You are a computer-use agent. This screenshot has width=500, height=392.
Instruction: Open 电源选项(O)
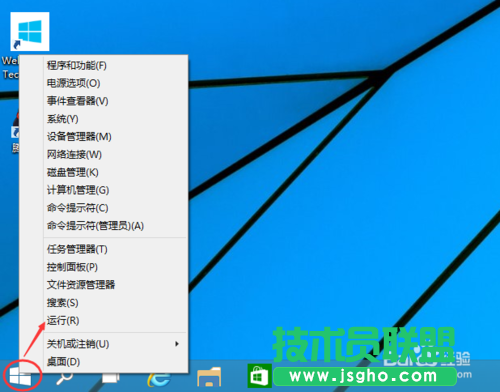point(104,83)
